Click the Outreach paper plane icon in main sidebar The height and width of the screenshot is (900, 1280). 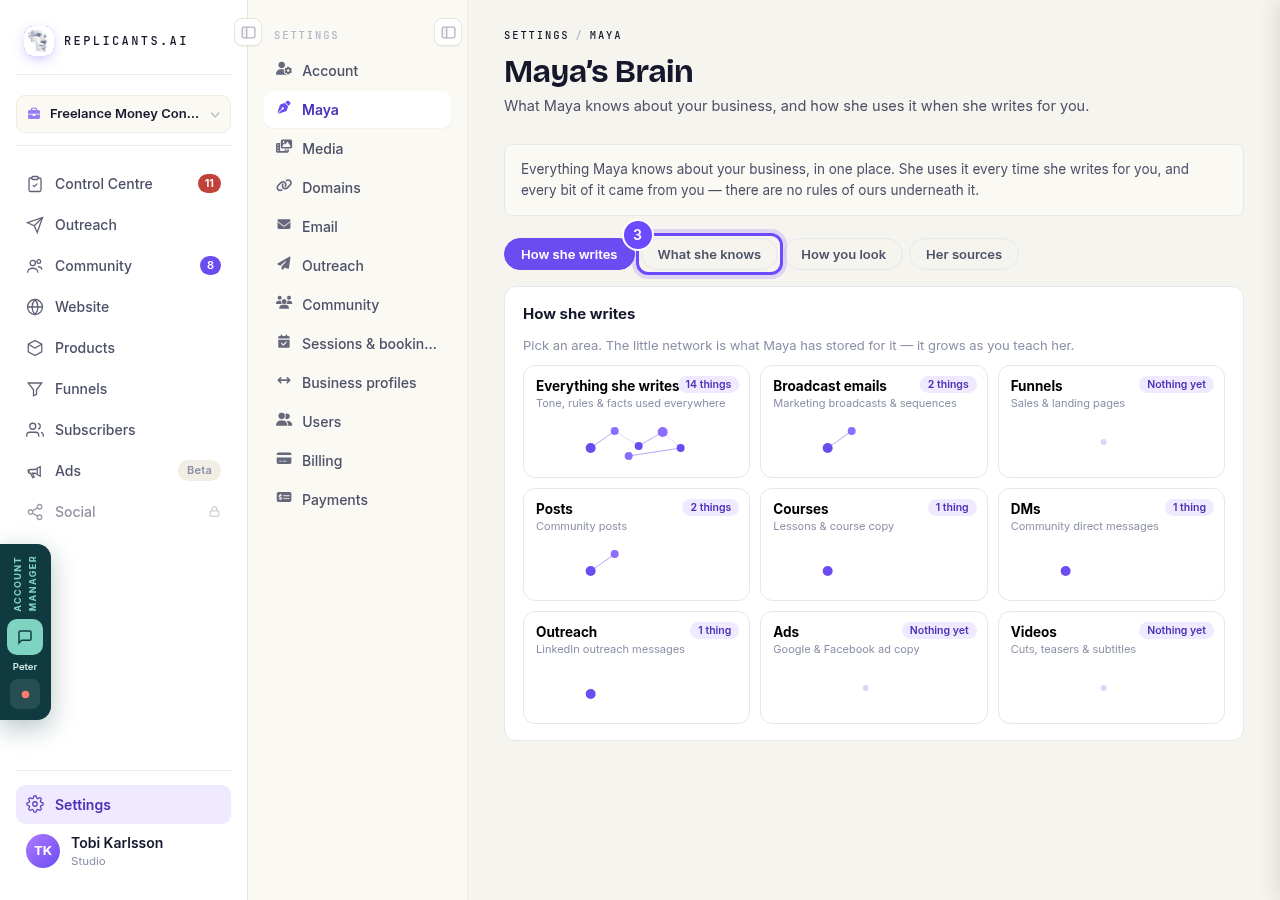(x=35, y=225)
